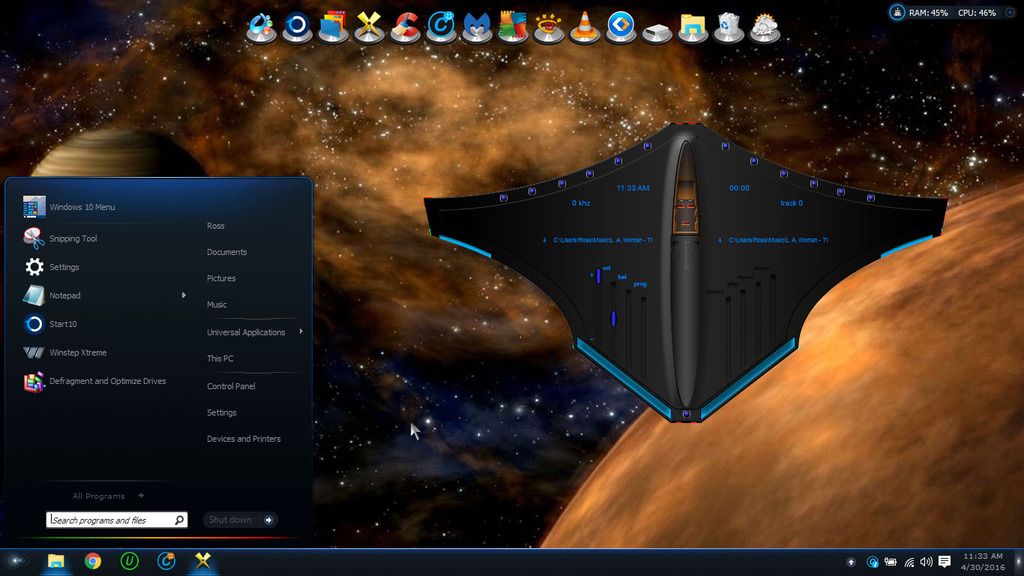The height and width of the screenshot is (576, 1024).
Task: Open Pictures from the Start menu
Action: pyautogui.click(x=221, y=278)
